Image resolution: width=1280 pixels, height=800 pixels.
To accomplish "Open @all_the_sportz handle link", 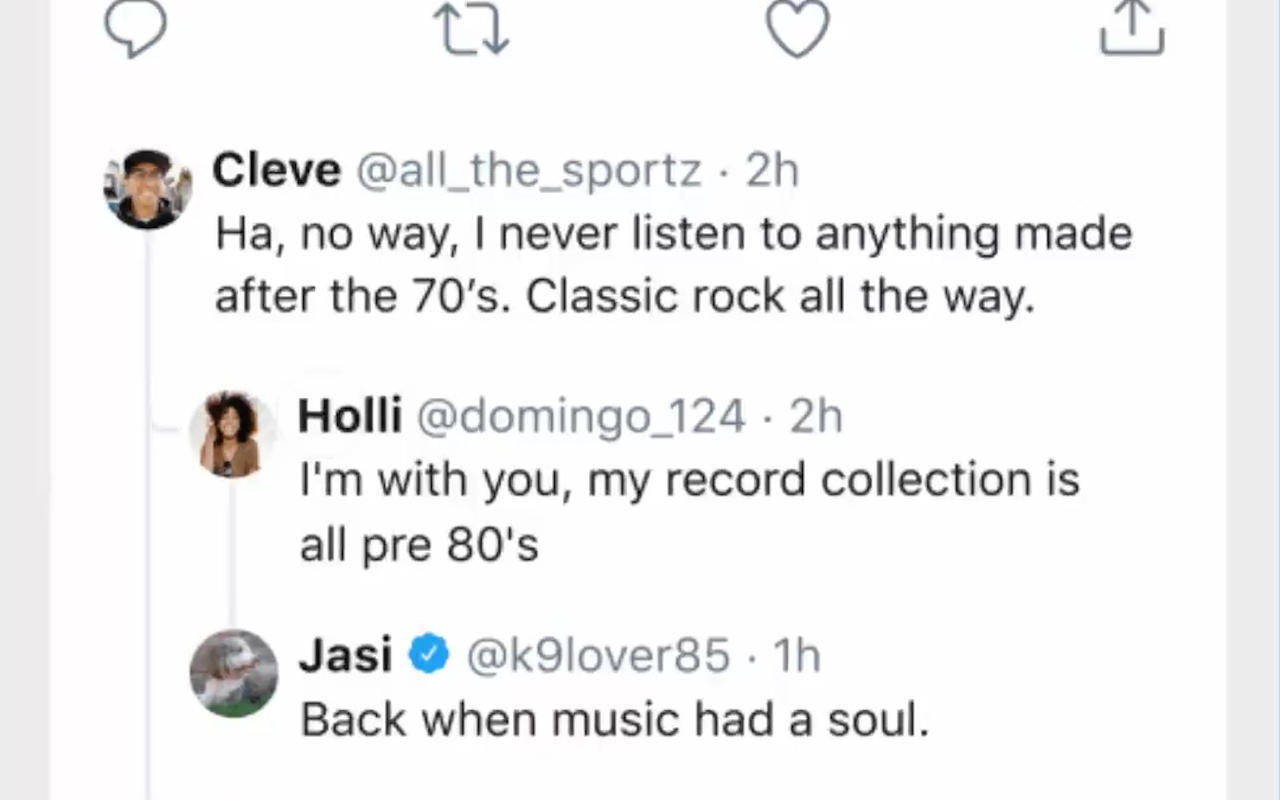I will (x=529, y=169).
